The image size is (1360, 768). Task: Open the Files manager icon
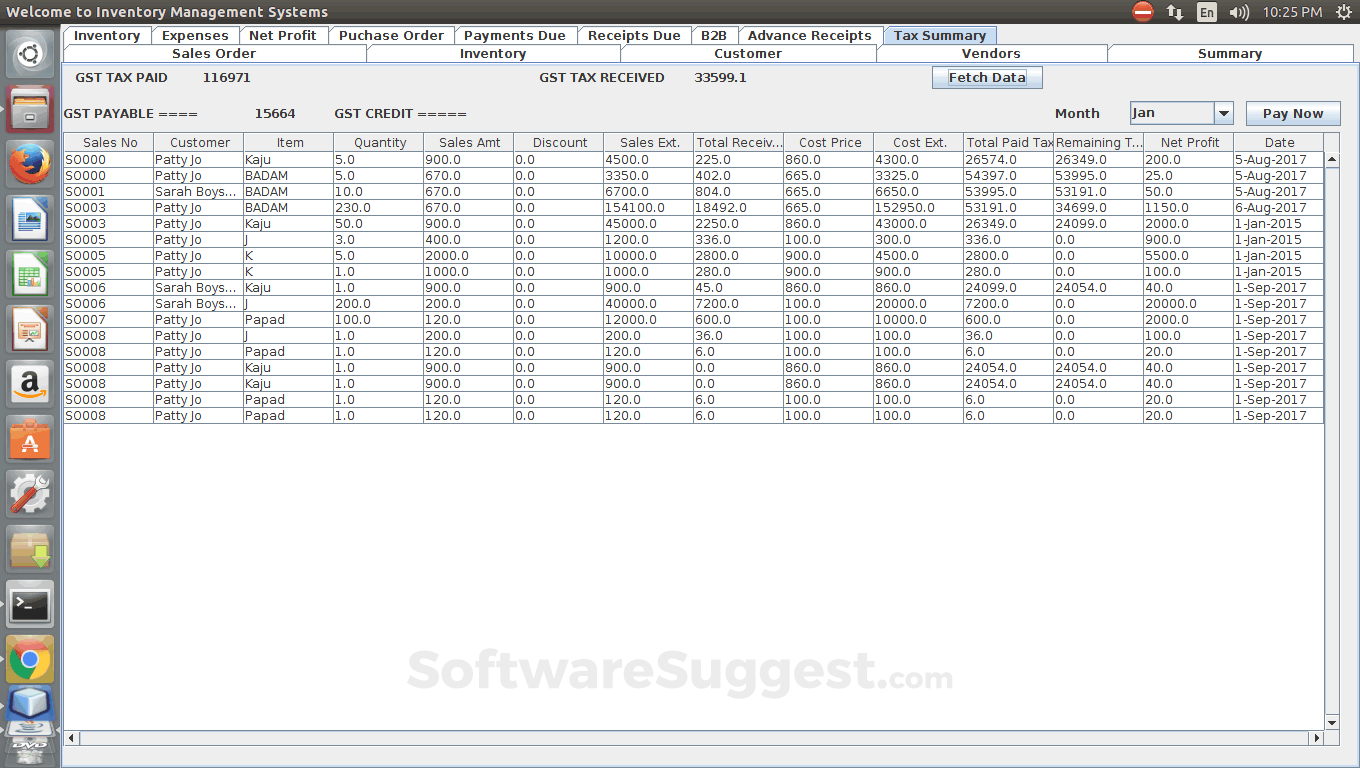pyautogui.click(x=30, y=109)
